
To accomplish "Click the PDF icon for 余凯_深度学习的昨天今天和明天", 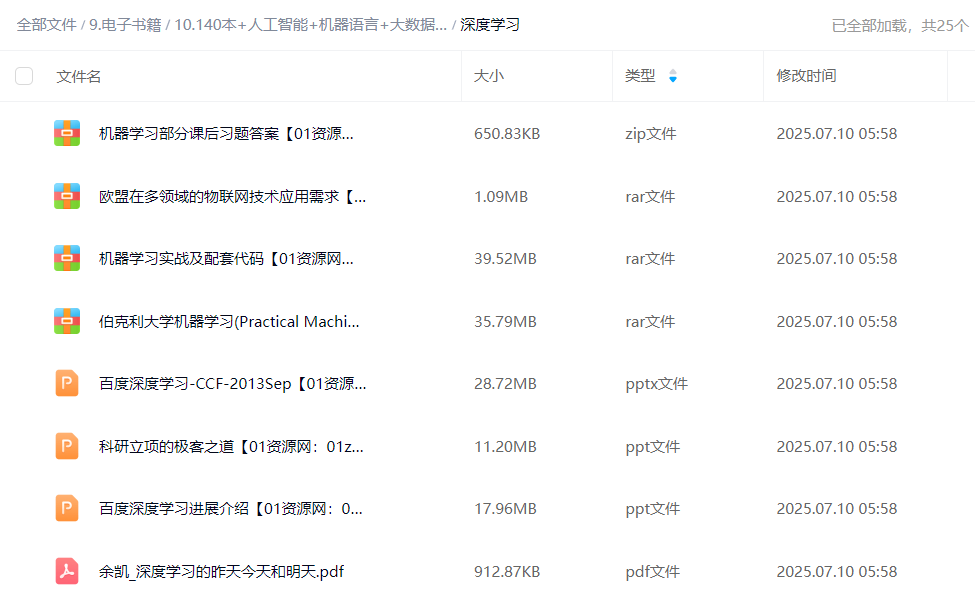I will coord(67,571).
